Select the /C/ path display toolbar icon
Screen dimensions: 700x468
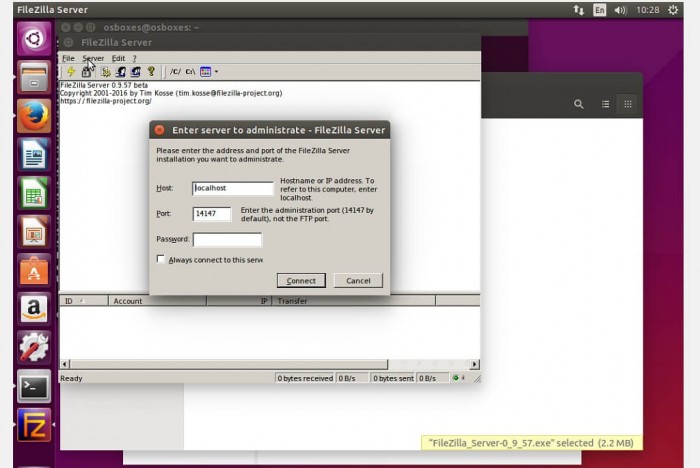[x=175, y=71]
